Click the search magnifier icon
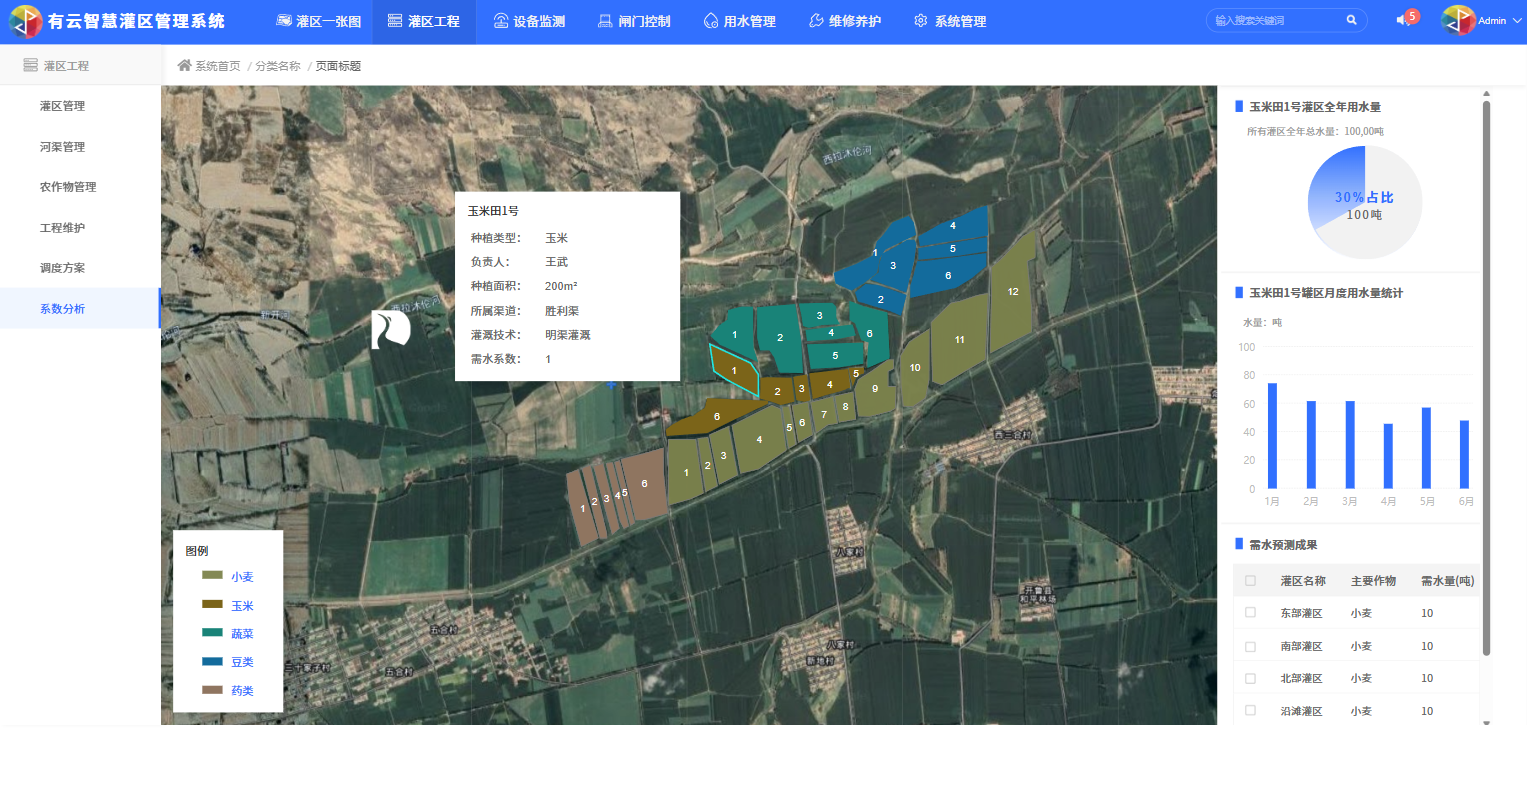Image resolution: width=1527 pixels, height=786 pixels. [1351, 20]
